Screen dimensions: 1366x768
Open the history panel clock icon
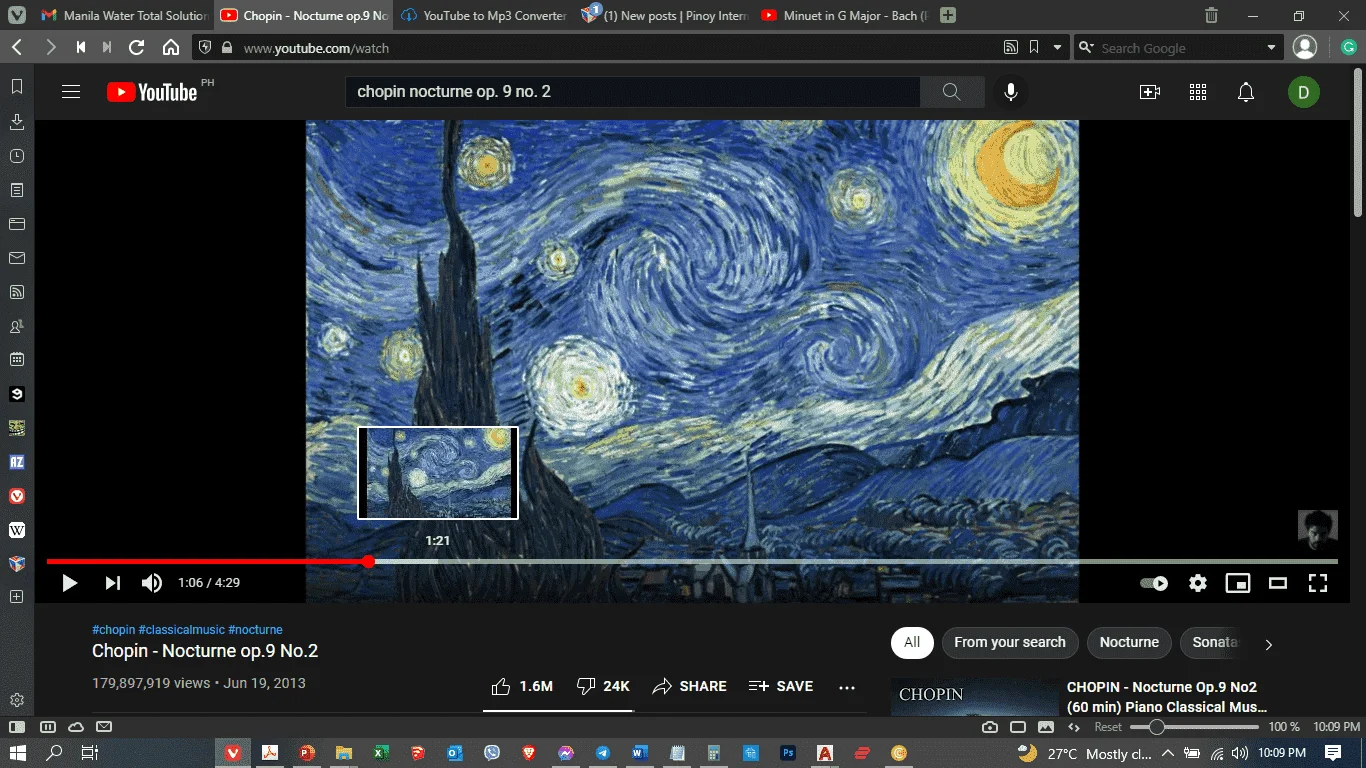click(17, 156)
